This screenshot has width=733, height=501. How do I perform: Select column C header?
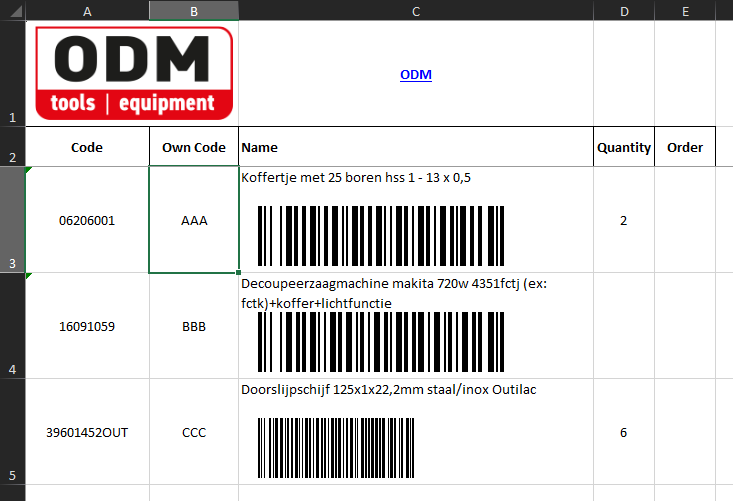(416, 11)
